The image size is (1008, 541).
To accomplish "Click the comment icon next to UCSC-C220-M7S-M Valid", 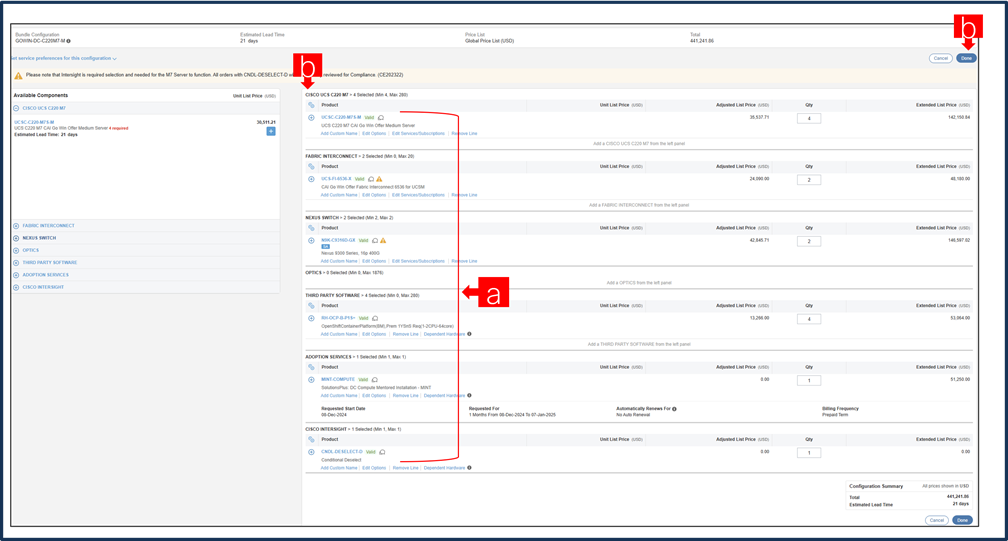I will (x=381, y=118).
